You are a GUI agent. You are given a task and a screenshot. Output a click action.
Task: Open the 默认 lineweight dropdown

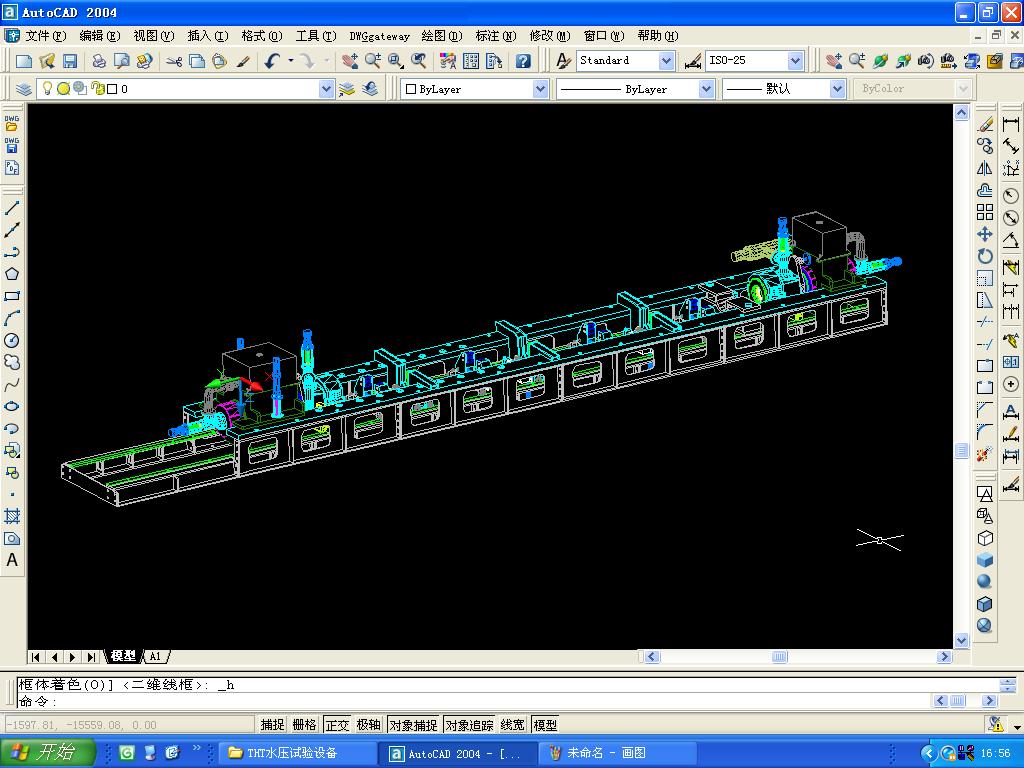coord(838,89)
